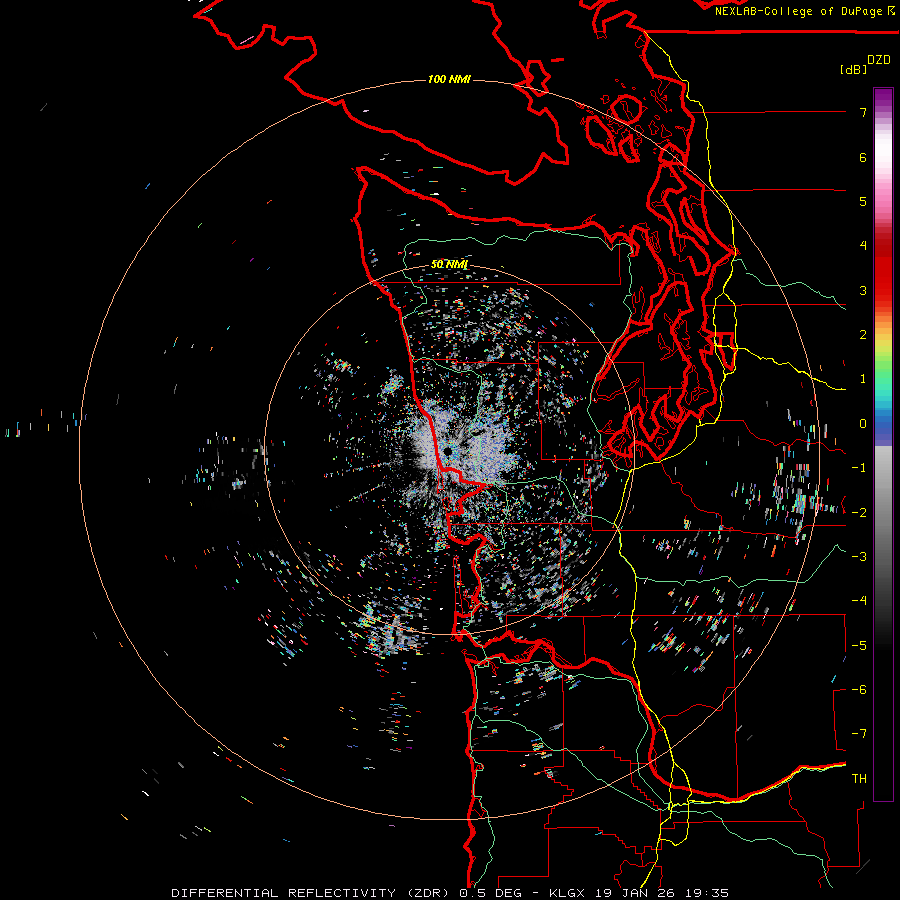Click the 50 NMI range ring label
The image size is (900, 900).
tap(449, 264)
